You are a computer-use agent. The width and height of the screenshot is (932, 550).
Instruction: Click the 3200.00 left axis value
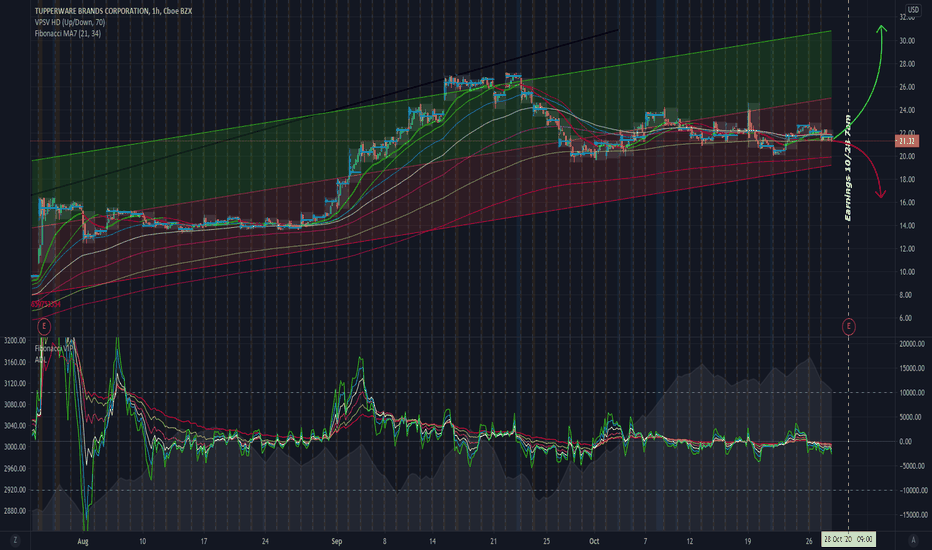15,341
